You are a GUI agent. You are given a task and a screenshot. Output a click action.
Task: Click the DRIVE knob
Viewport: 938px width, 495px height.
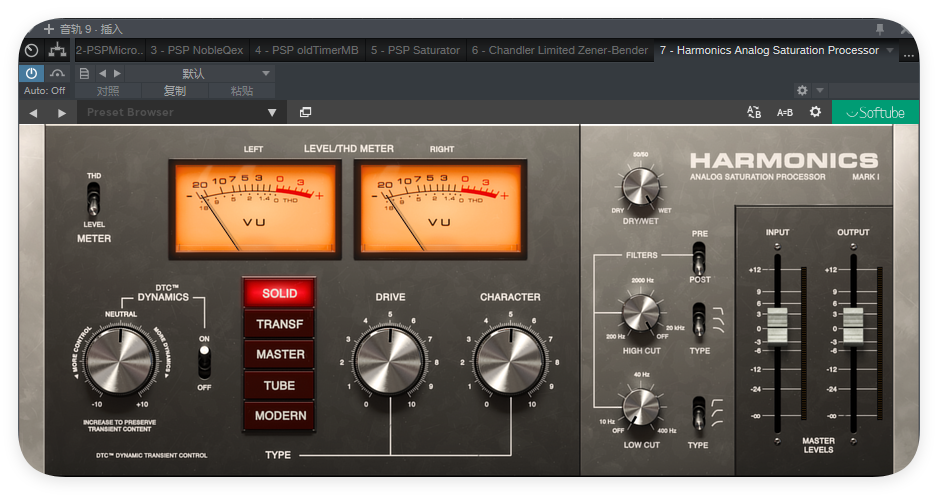pos(390,360)
